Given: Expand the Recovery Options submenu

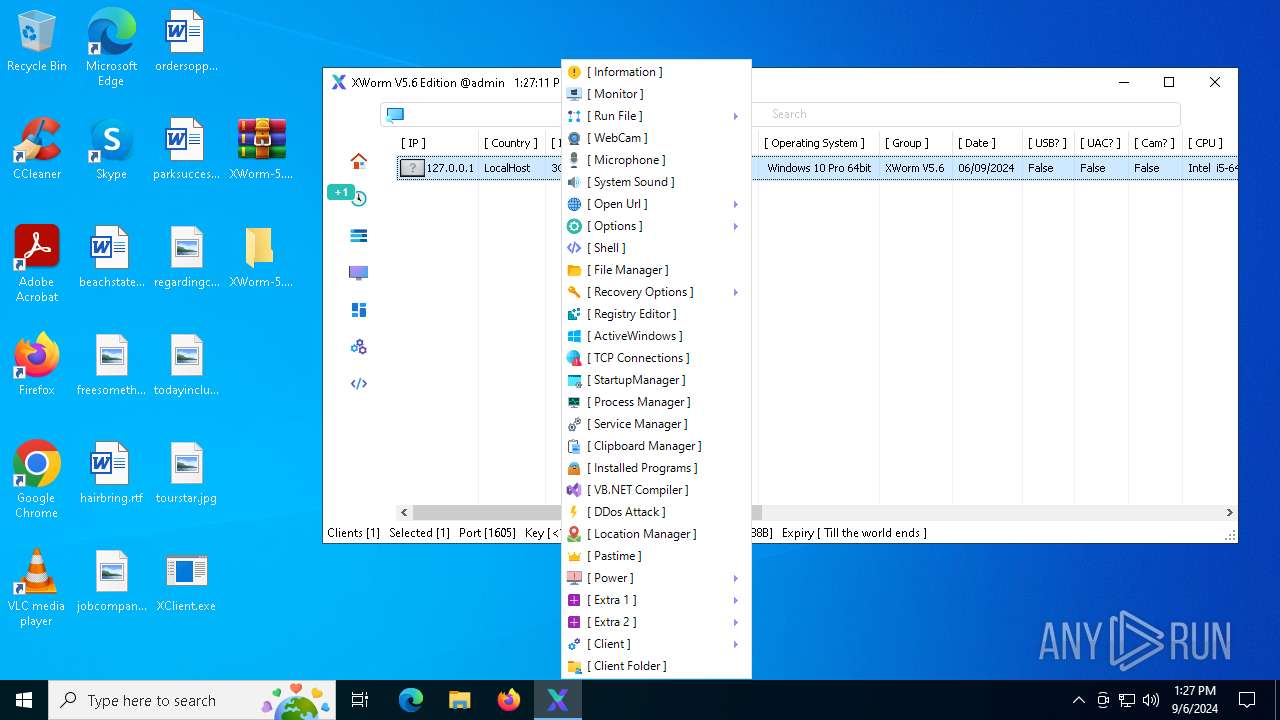Looking at the screenshot, I should coord(735,292).
